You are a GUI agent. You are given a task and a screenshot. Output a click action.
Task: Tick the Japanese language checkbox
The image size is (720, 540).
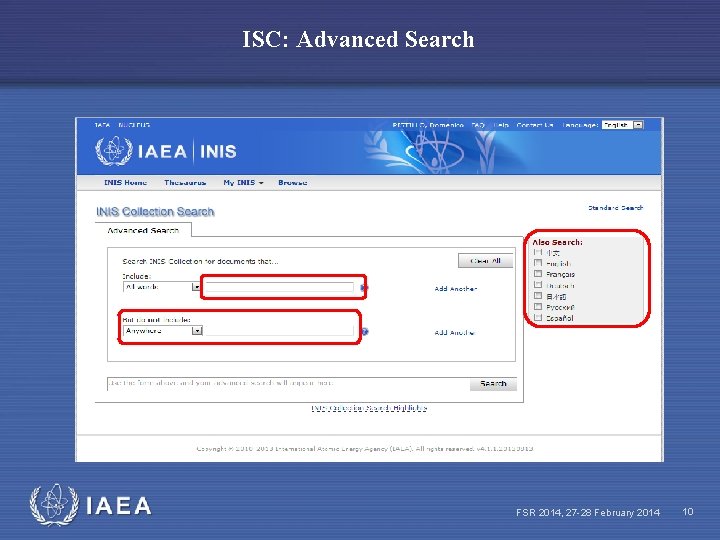pyautogui.click(x=538, y=296)
